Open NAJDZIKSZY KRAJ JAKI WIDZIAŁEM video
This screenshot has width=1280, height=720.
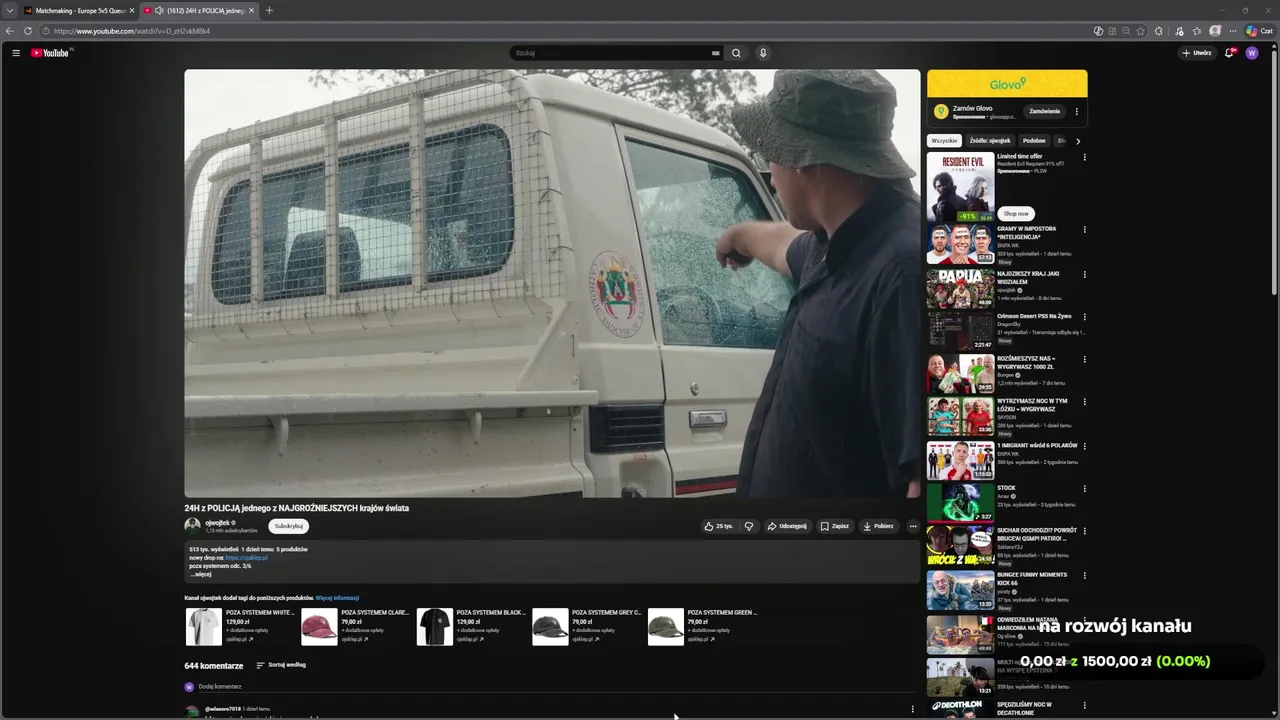tap(960, 288)
